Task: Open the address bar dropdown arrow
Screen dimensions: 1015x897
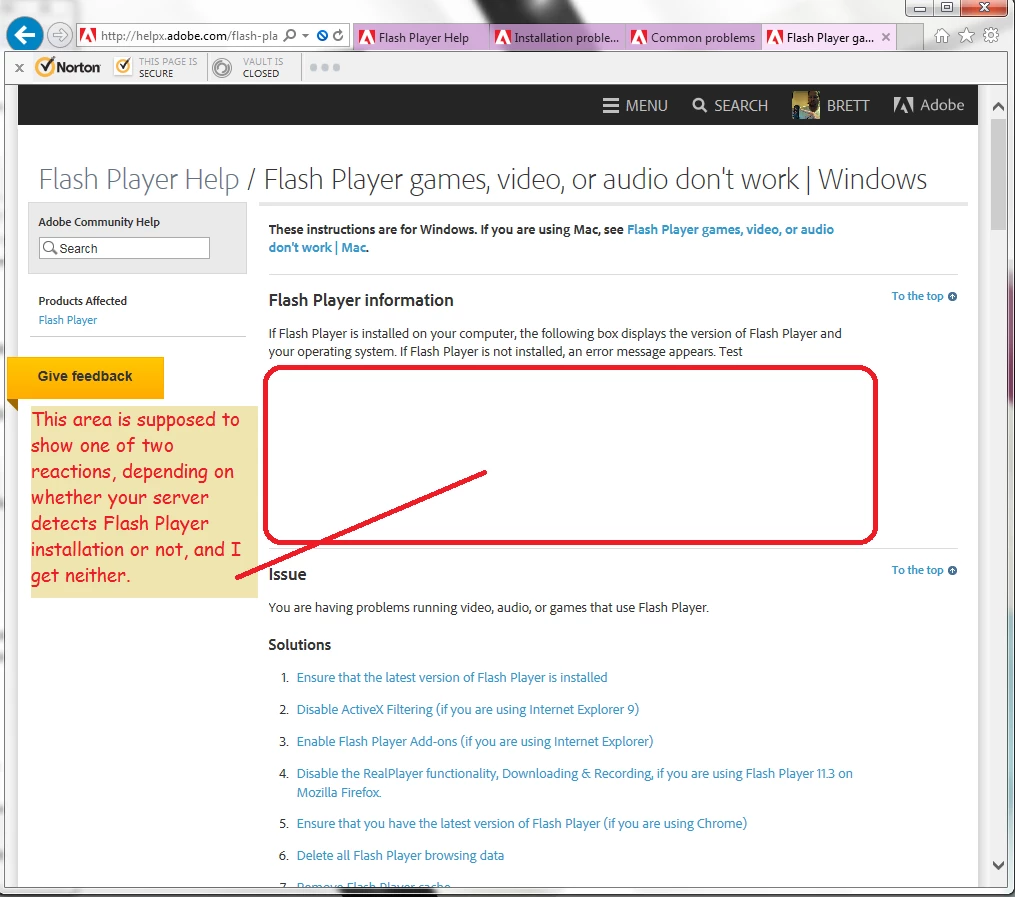Action: 306,36
